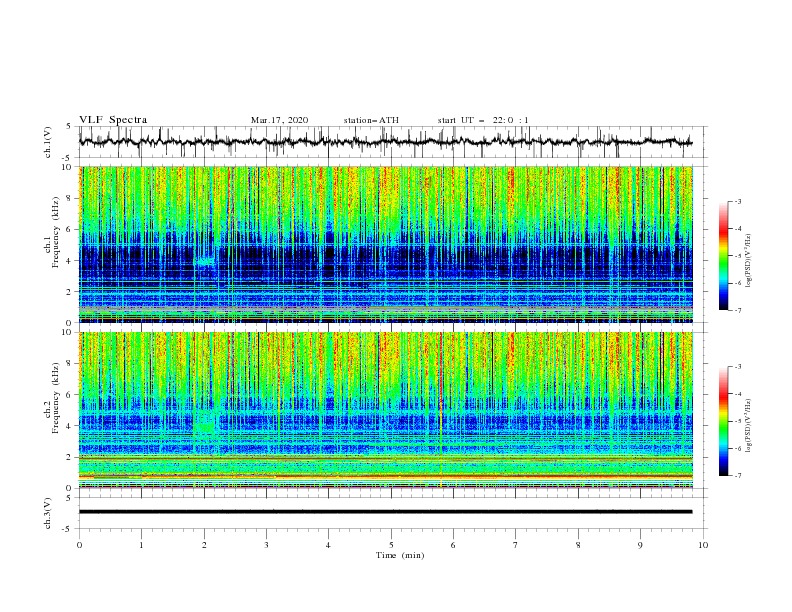This screenshot has height=612, width=792.
Task: Click the ch.1 spectrogram color bar
Action: [723, 256]
